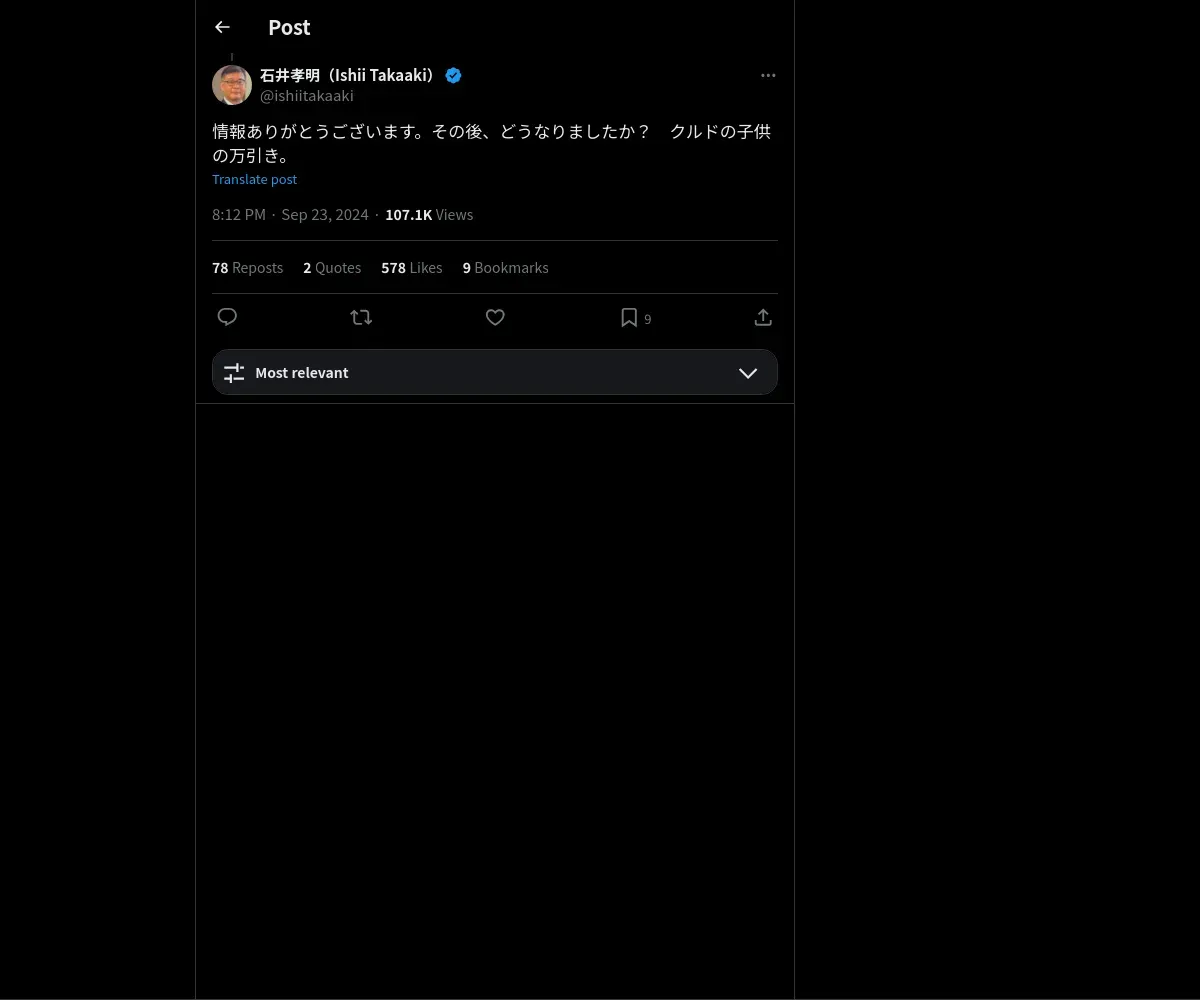Click Translate post link
The height and width of the screenshot is (1000, 1200).
tap(254, 179)
